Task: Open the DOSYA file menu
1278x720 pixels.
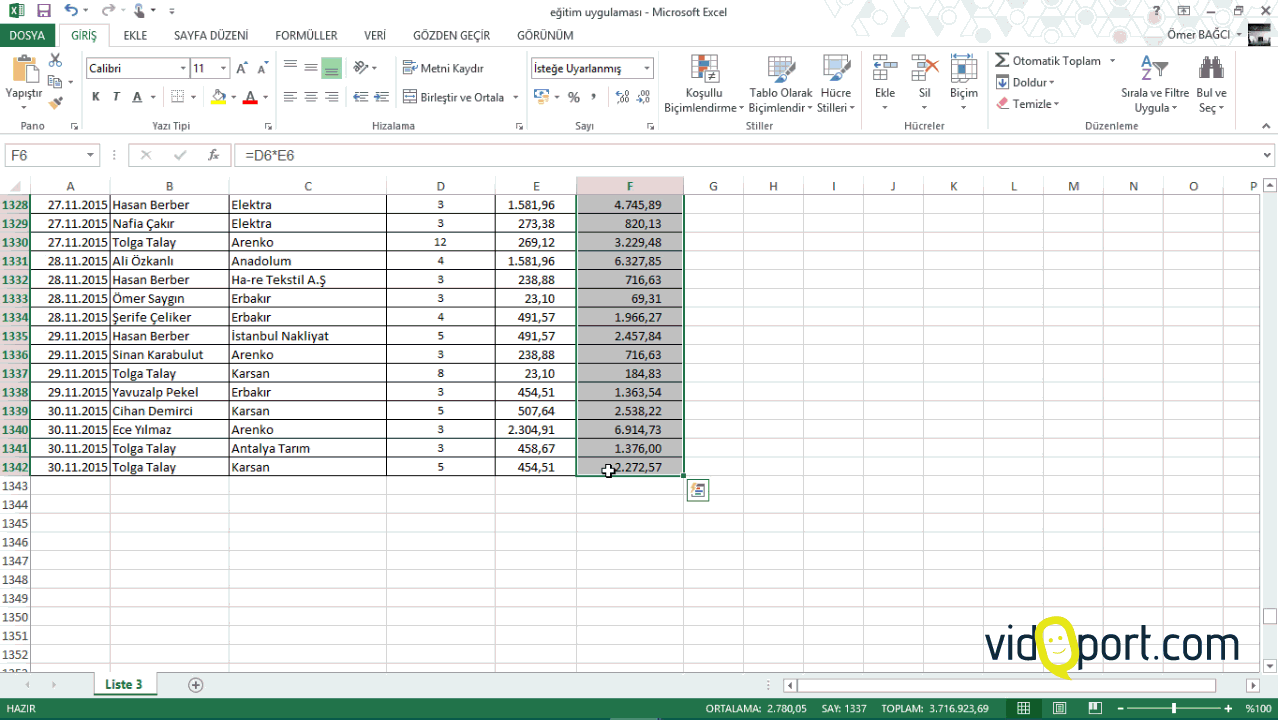Action: point(27,35)
